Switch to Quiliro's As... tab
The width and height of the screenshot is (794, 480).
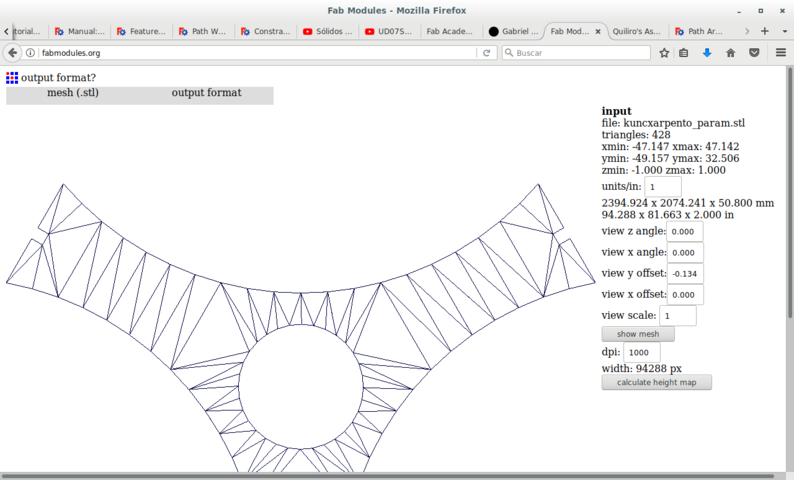pos(637,31)
